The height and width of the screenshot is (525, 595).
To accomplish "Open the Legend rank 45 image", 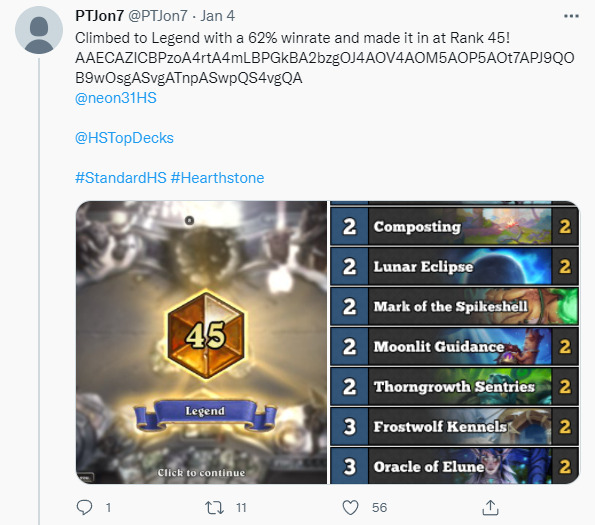I will coord(201,342).
